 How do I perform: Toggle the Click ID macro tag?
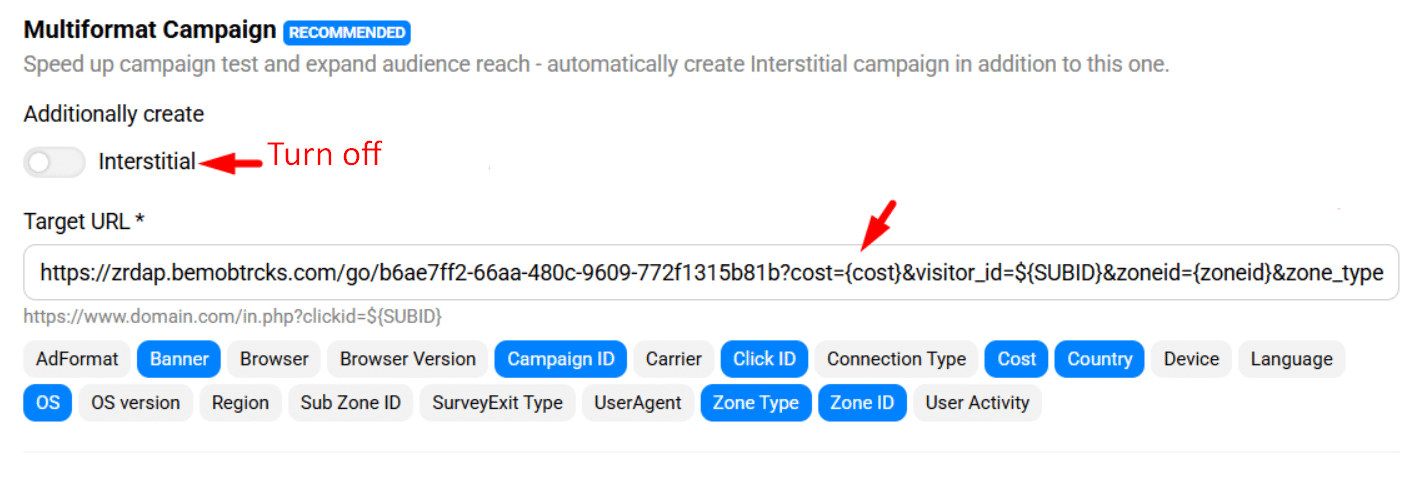(x=764, y=359)
